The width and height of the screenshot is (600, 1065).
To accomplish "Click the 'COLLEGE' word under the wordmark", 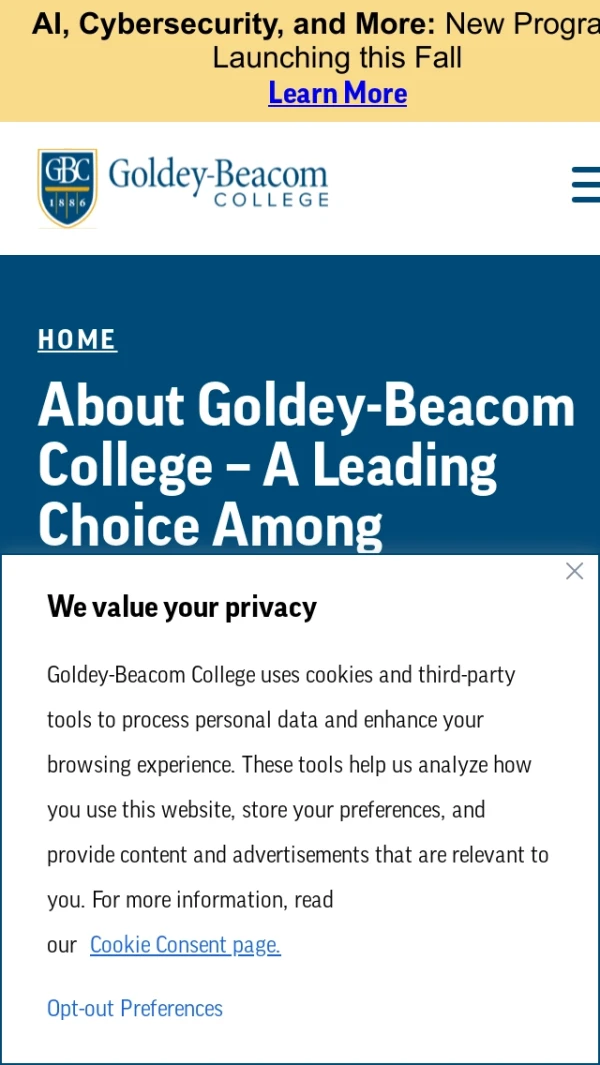I will (271, 200).
